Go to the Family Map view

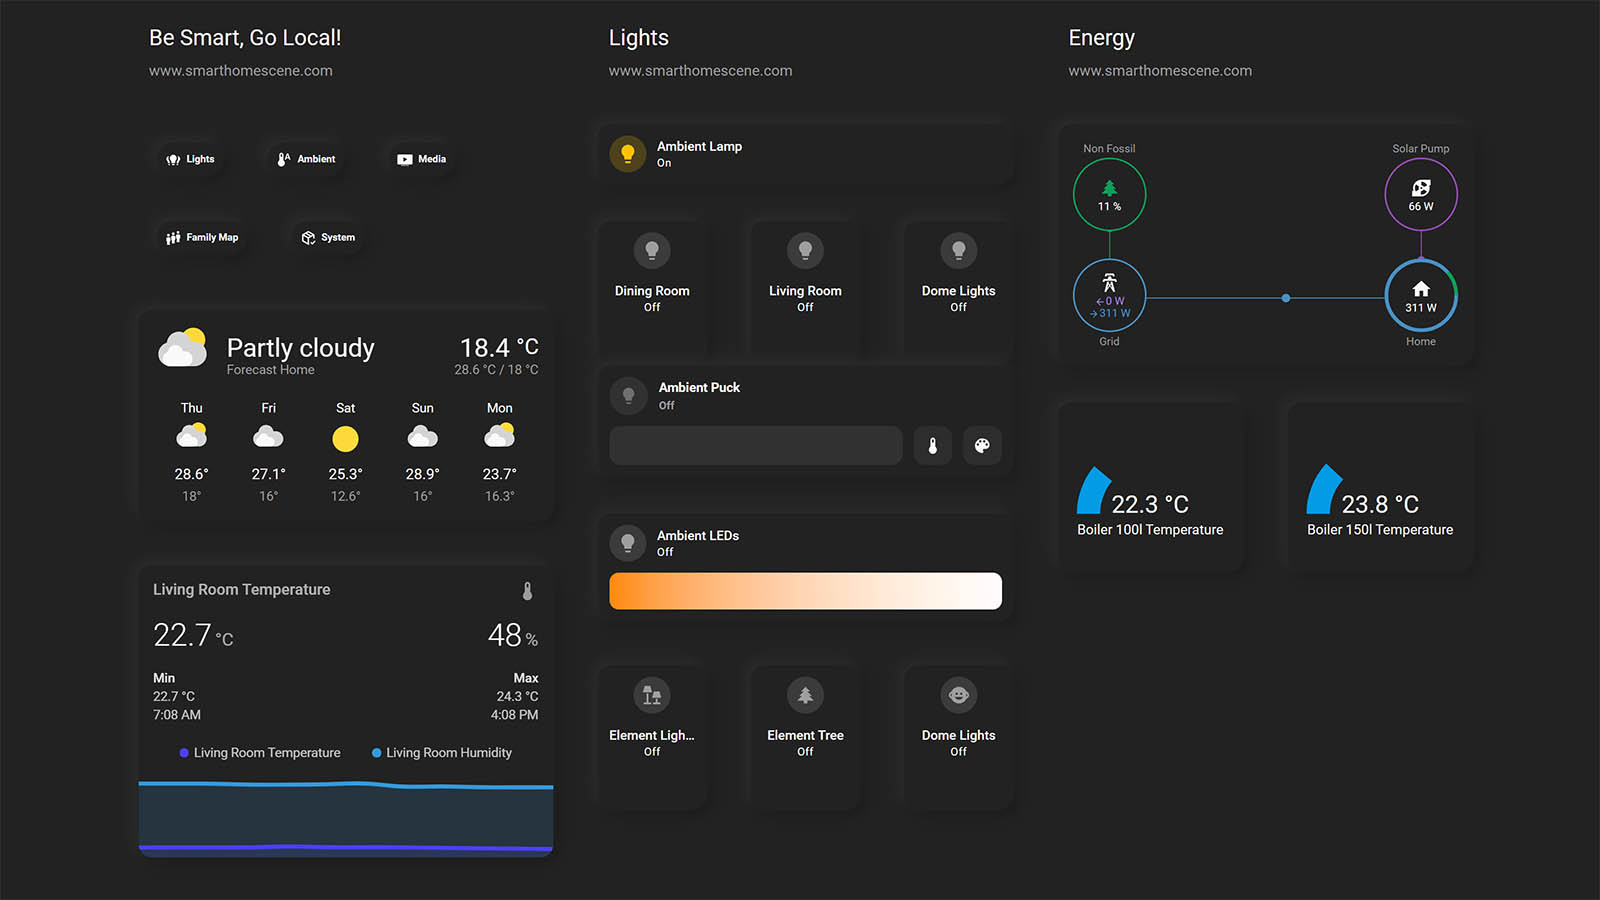click(202, 238)
